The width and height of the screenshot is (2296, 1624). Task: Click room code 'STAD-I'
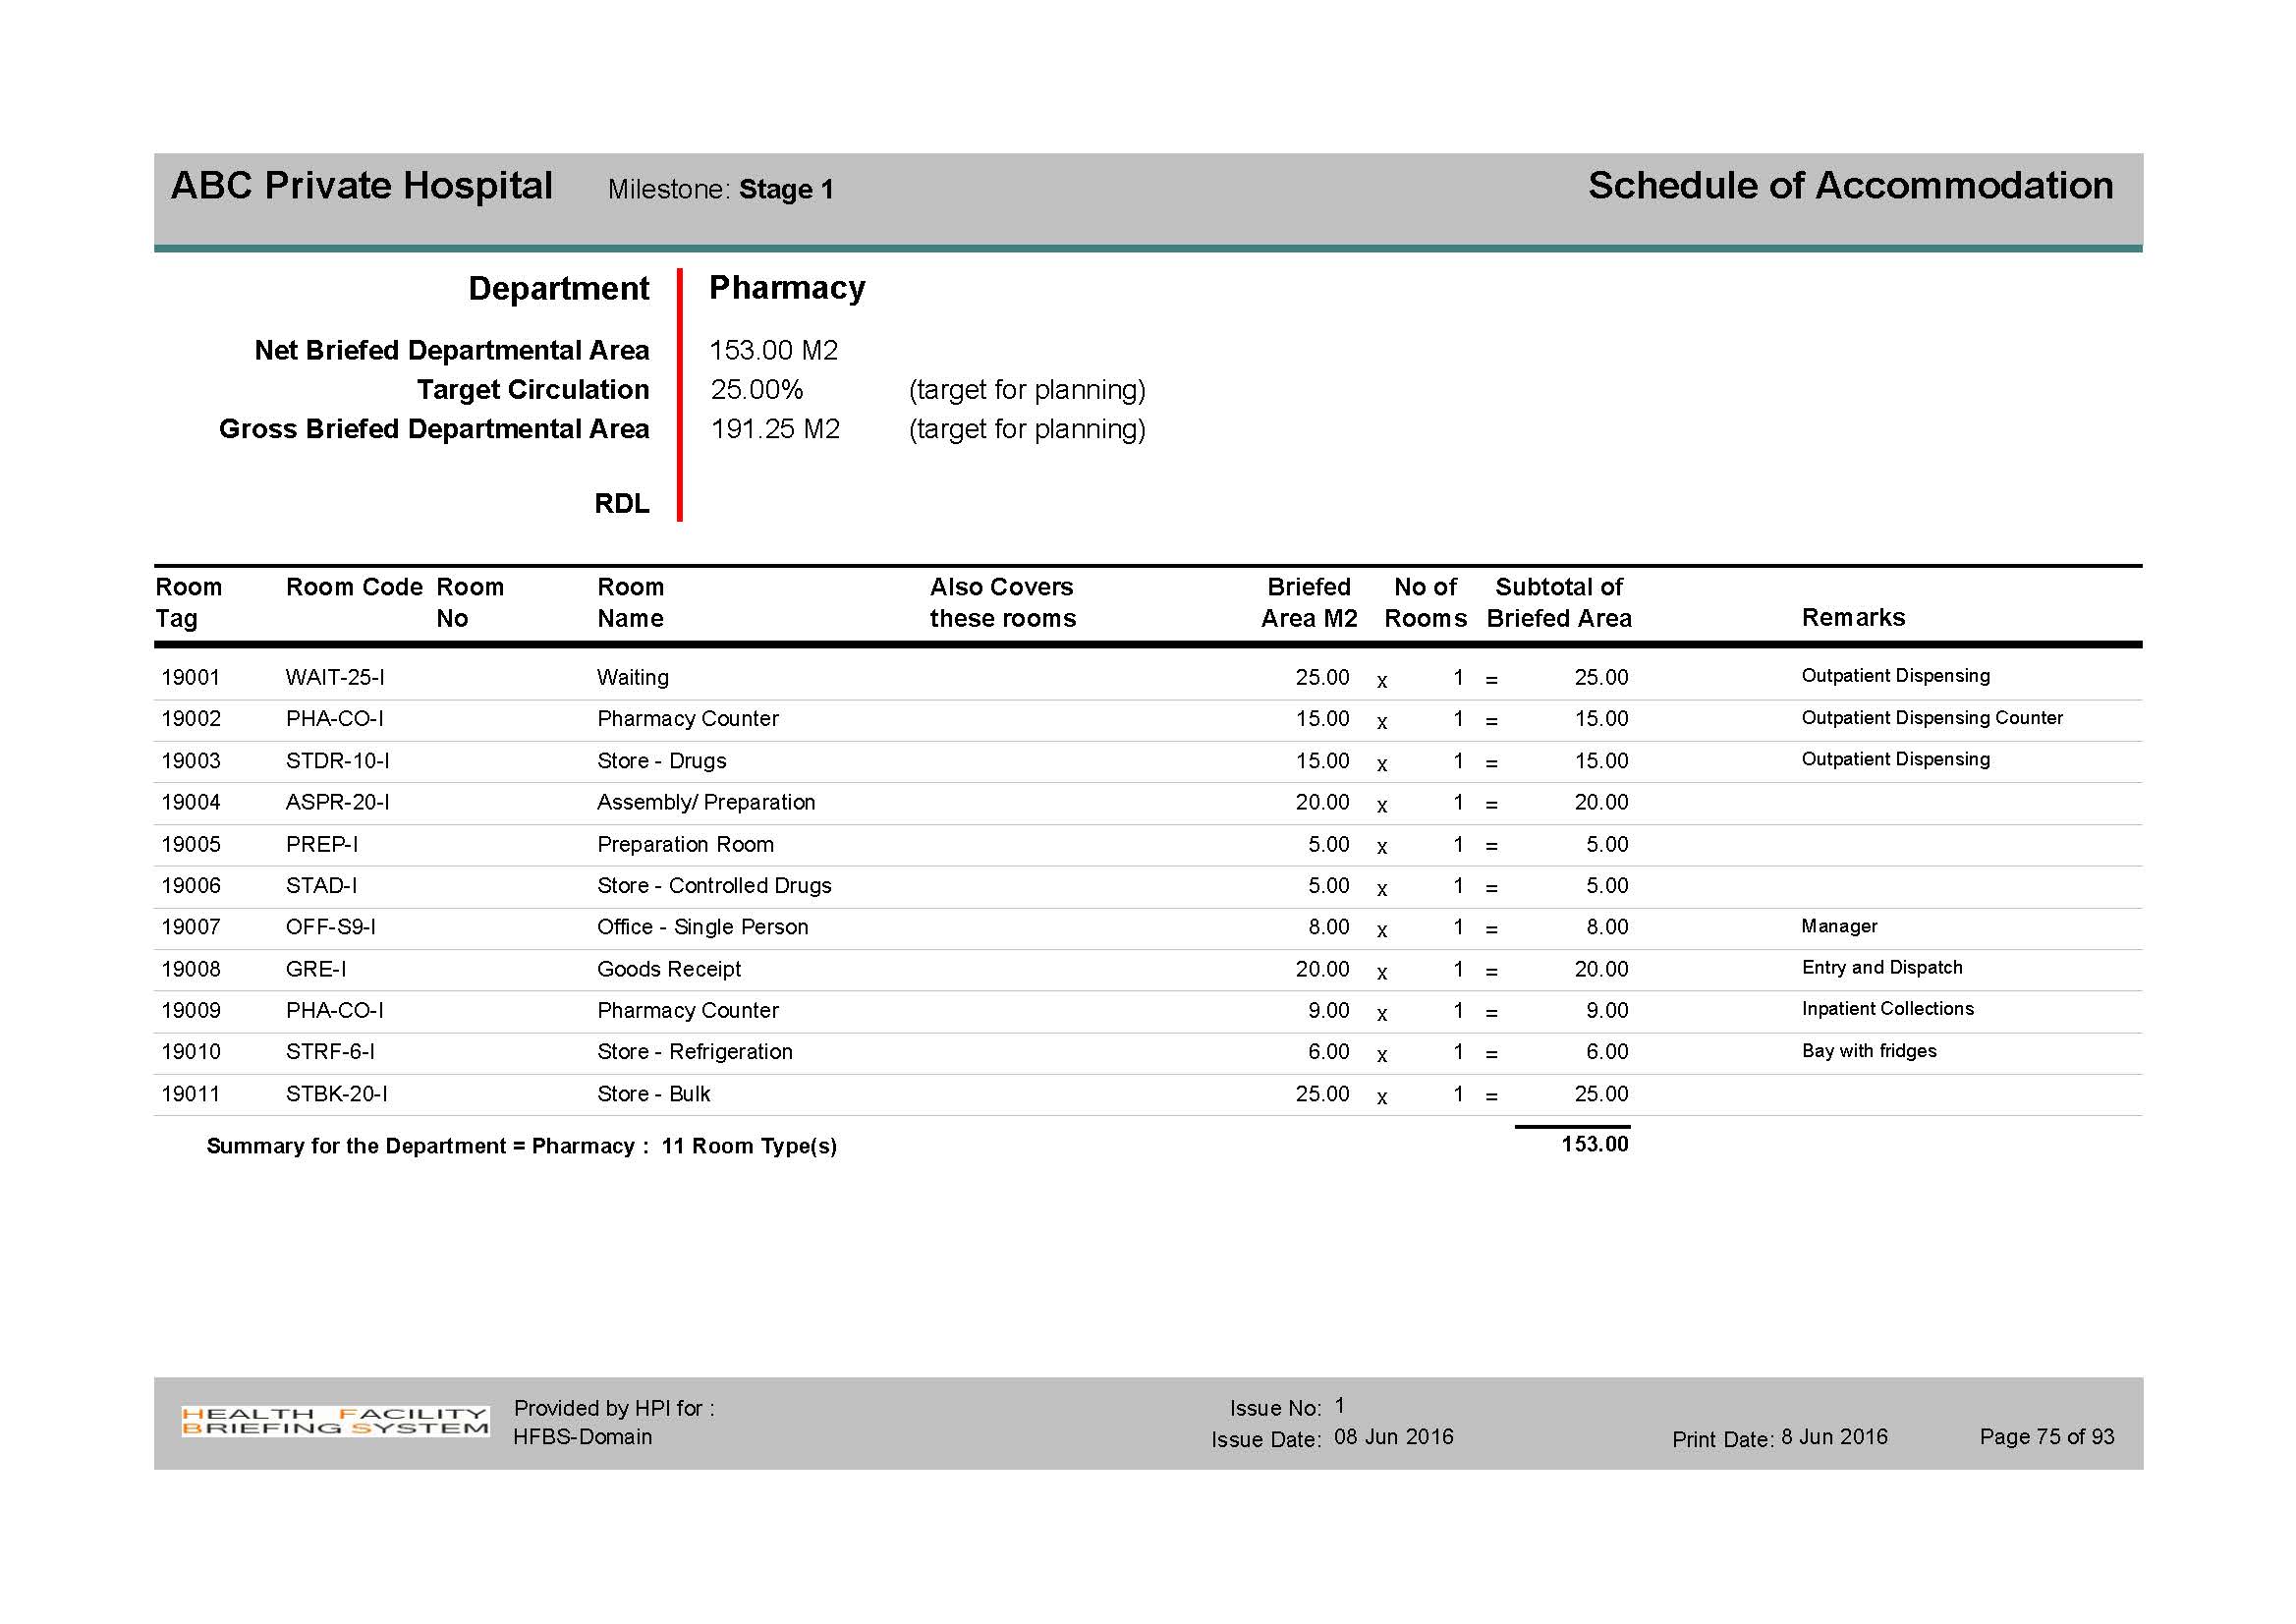[x=321, y=886]
